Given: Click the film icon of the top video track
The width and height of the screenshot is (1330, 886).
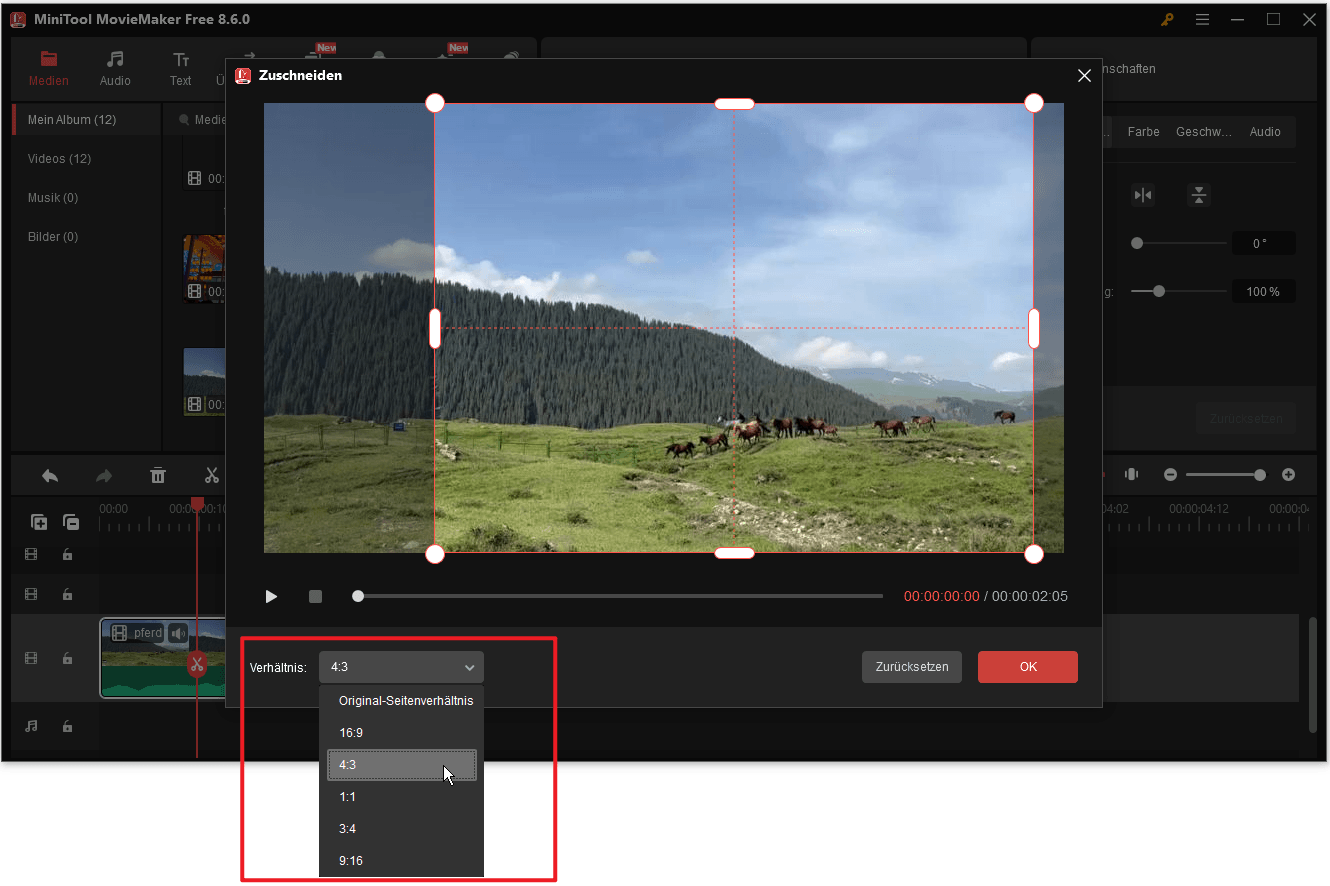Looking at the screenshot, I should click(31, 555).
